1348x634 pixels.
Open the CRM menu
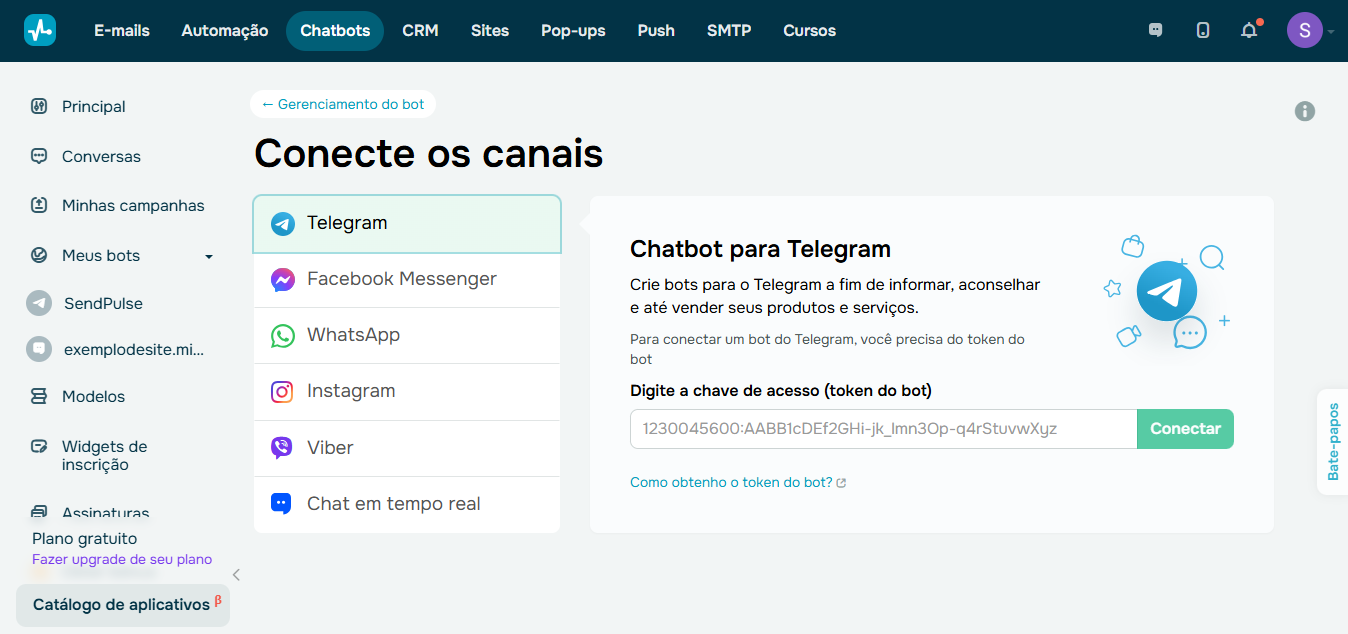pyautogui.click(x=420, y=30)
